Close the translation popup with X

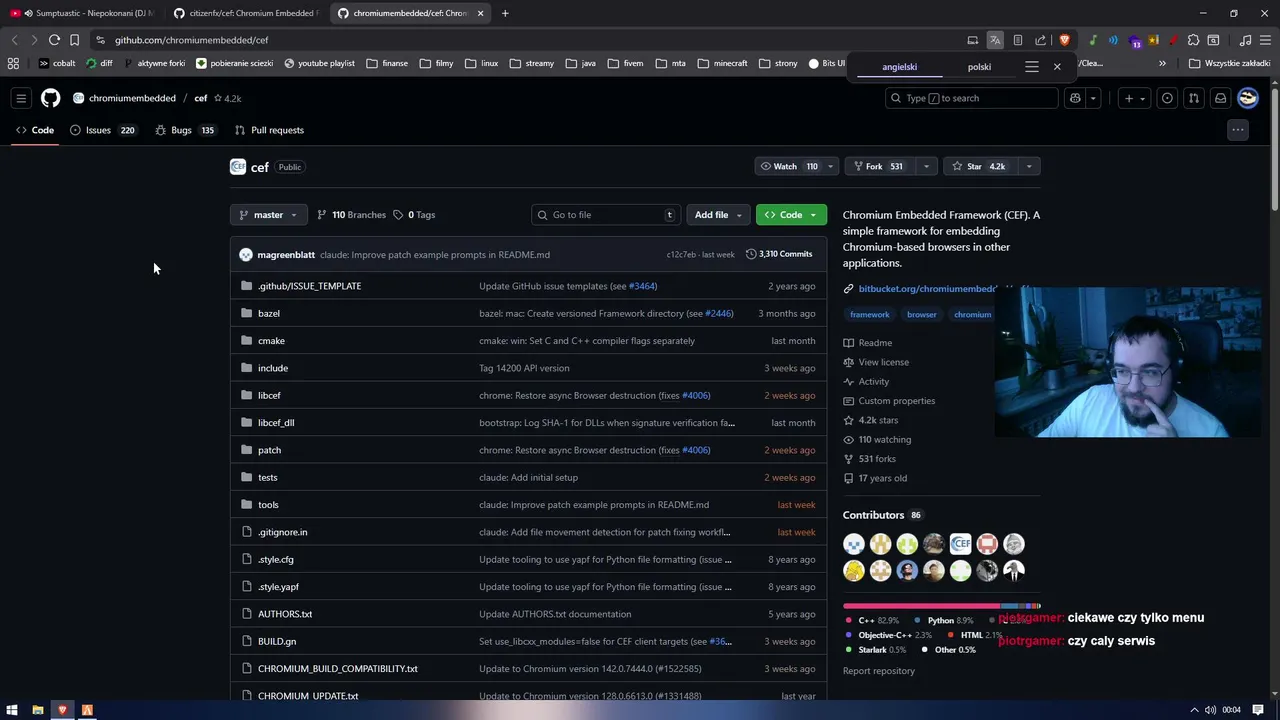pyautogui.click(x=1057, y=67)
